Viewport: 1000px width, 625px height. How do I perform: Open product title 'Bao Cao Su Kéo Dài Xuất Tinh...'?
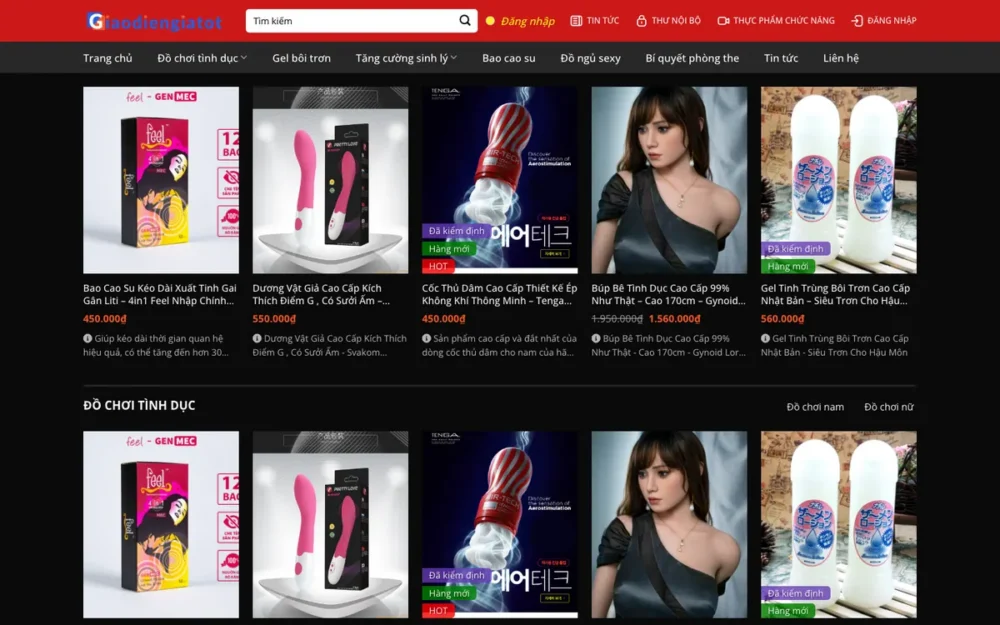click(x=159, y=295)
